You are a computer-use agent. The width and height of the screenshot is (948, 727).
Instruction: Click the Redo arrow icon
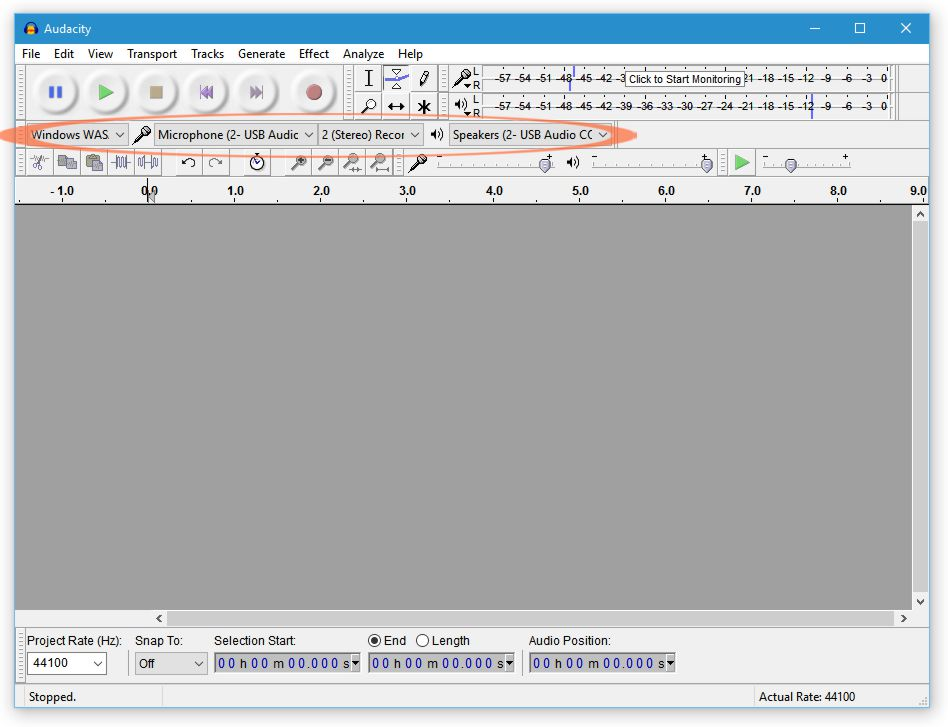(x=215, y=163)
